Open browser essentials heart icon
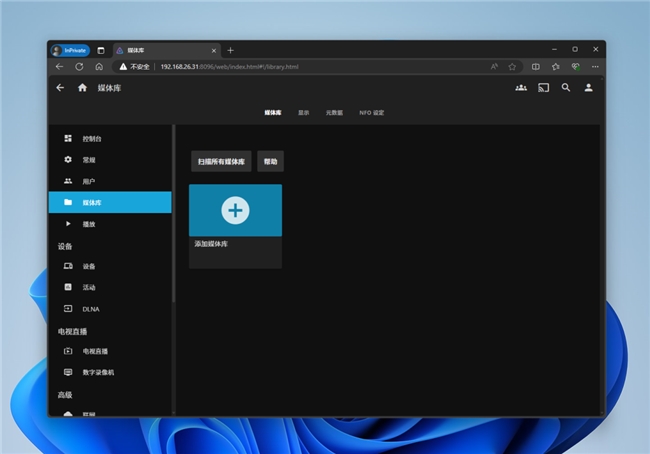Viewport: 650px width, 454px height. click(575, 66)
